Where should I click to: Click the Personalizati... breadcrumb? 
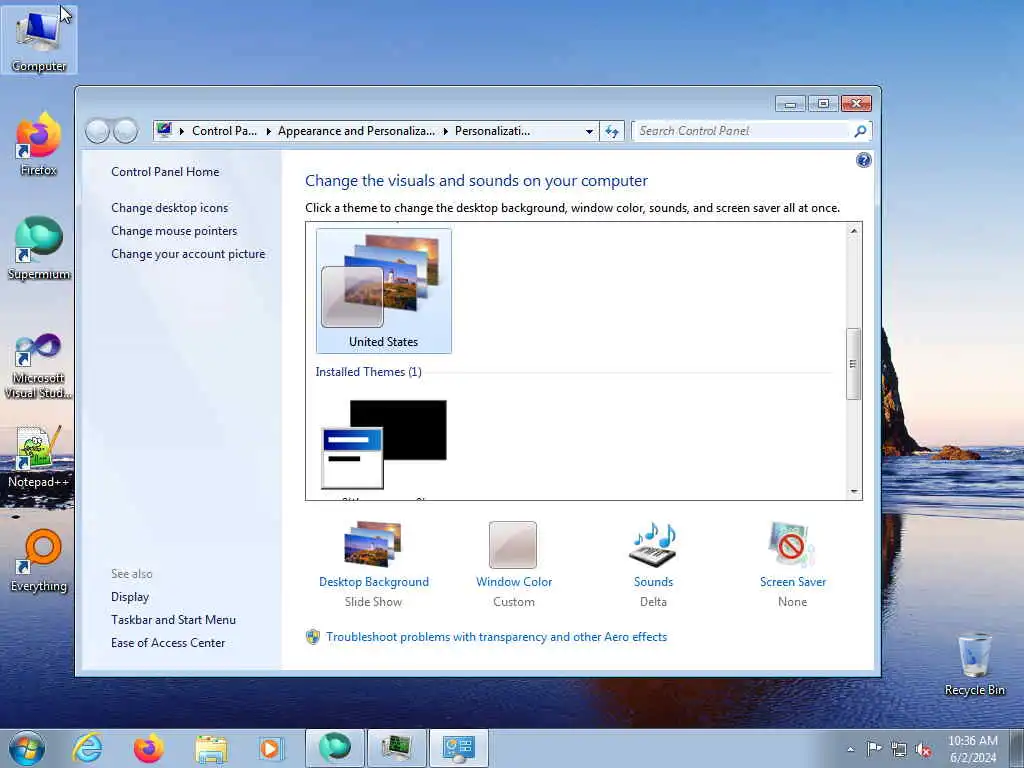[x=492, y=131]
